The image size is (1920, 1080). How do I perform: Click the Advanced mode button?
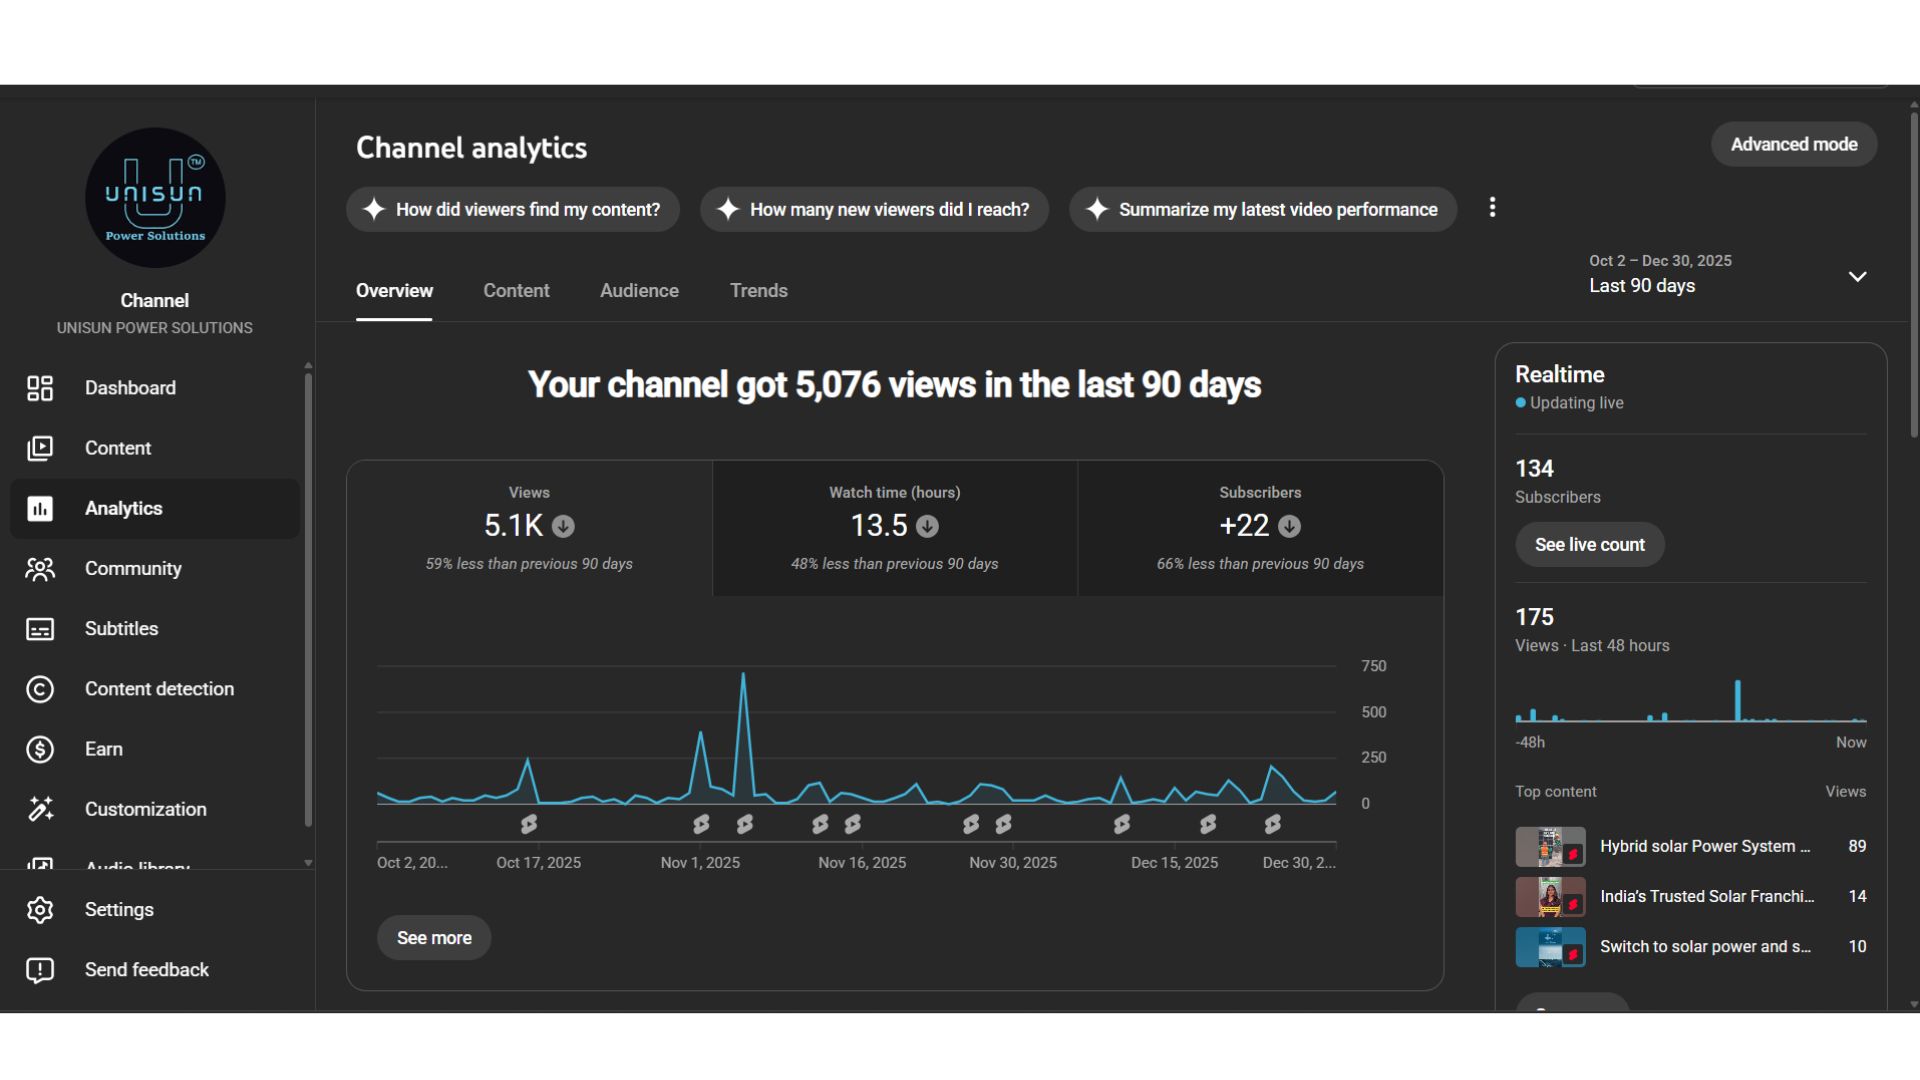pos(1793,144)
